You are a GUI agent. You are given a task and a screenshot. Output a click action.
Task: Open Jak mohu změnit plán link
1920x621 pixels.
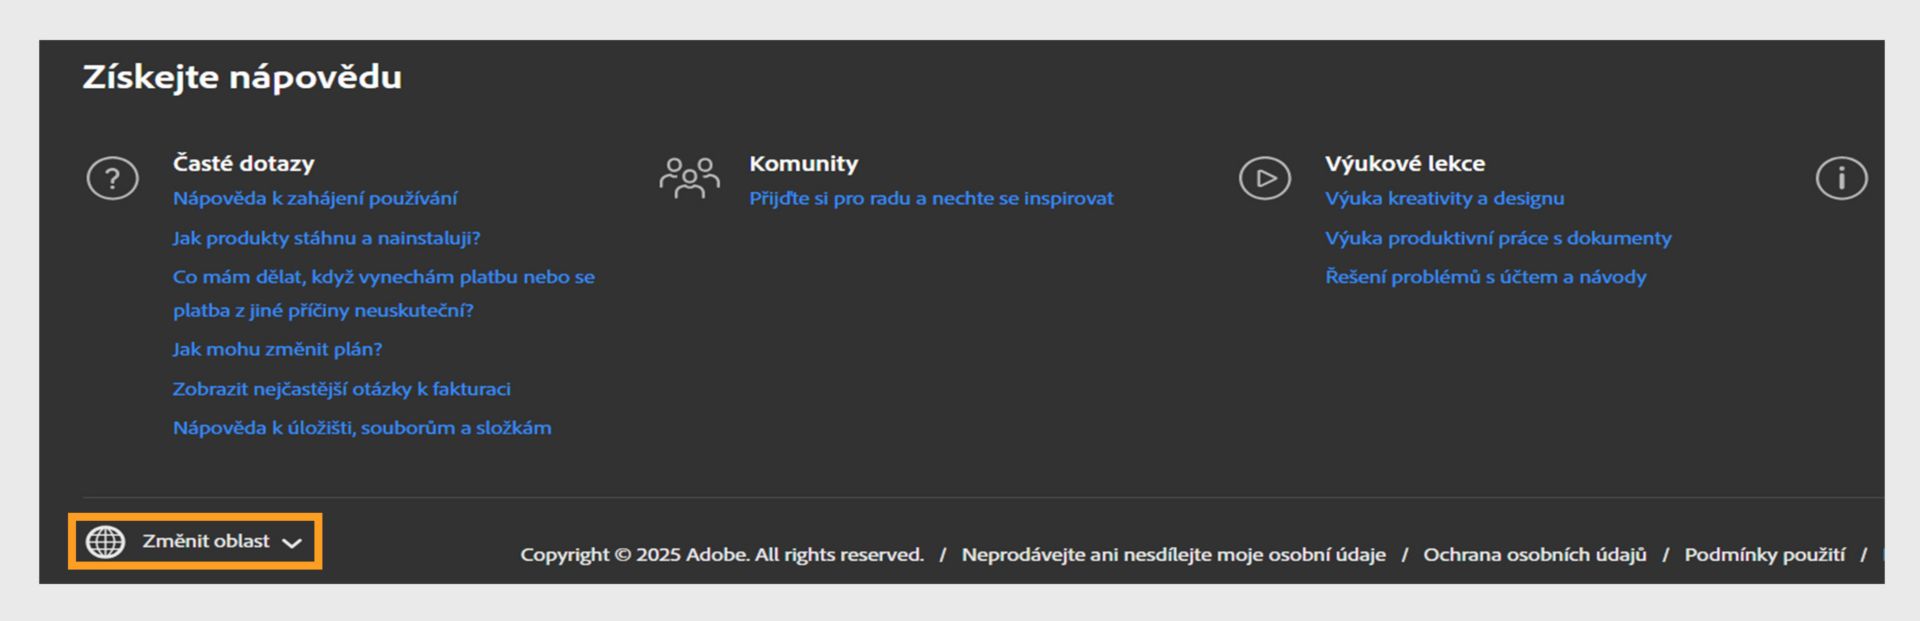[x=277, y=349]
